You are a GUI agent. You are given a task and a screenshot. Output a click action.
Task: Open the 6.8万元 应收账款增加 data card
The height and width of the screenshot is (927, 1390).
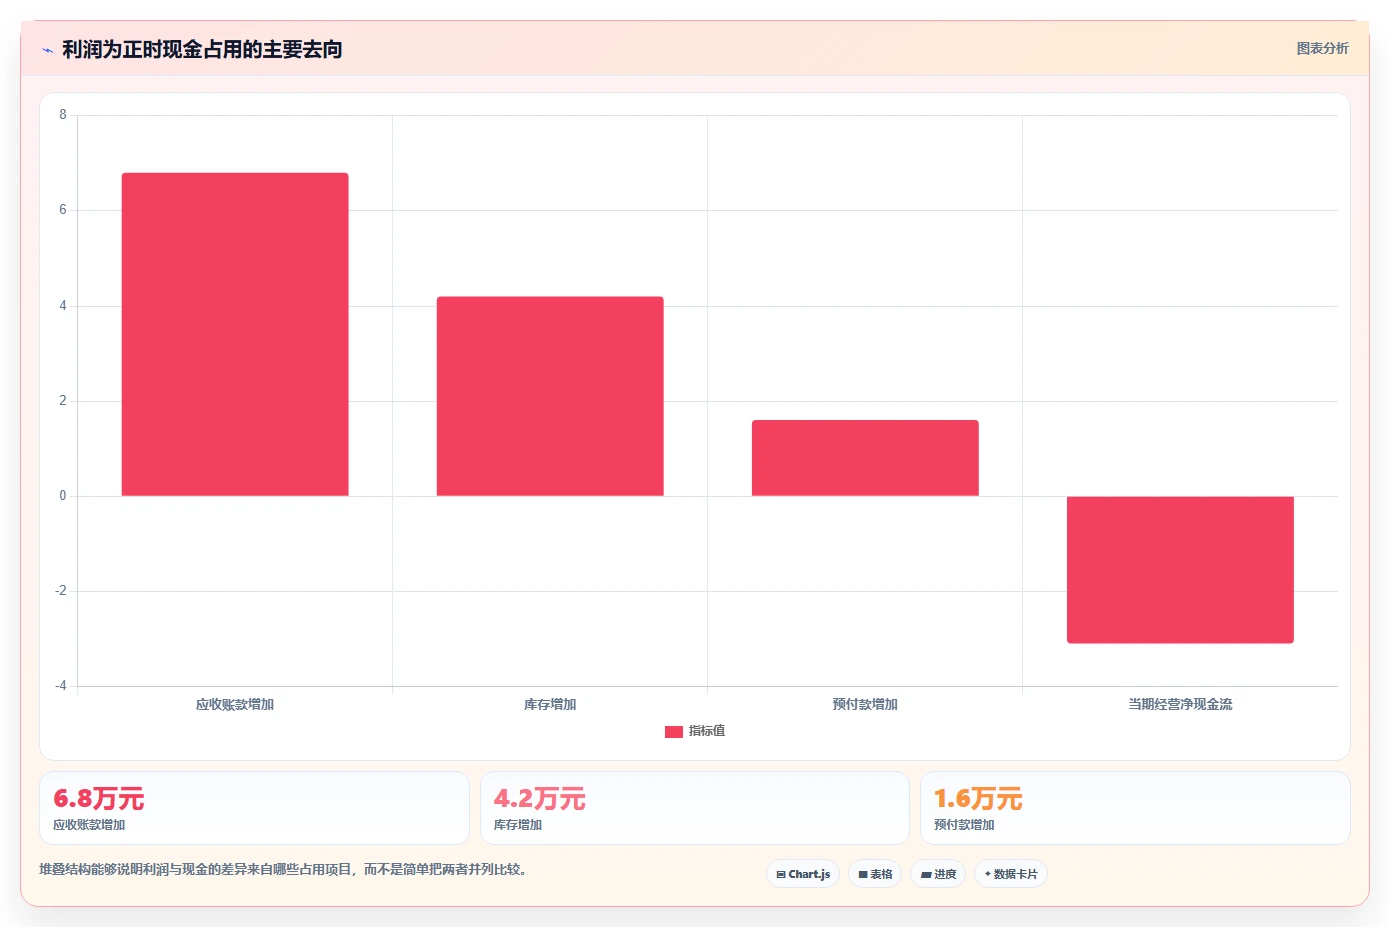click(254, 808)
